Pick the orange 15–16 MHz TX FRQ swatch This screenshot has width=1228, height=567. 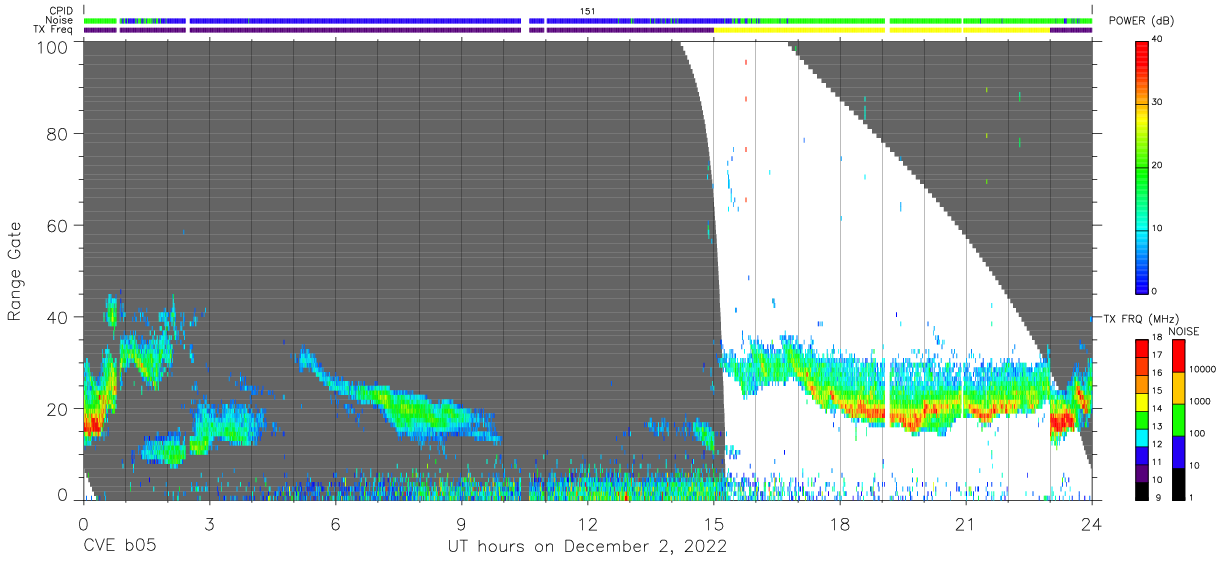click(x=1141, y=384)
